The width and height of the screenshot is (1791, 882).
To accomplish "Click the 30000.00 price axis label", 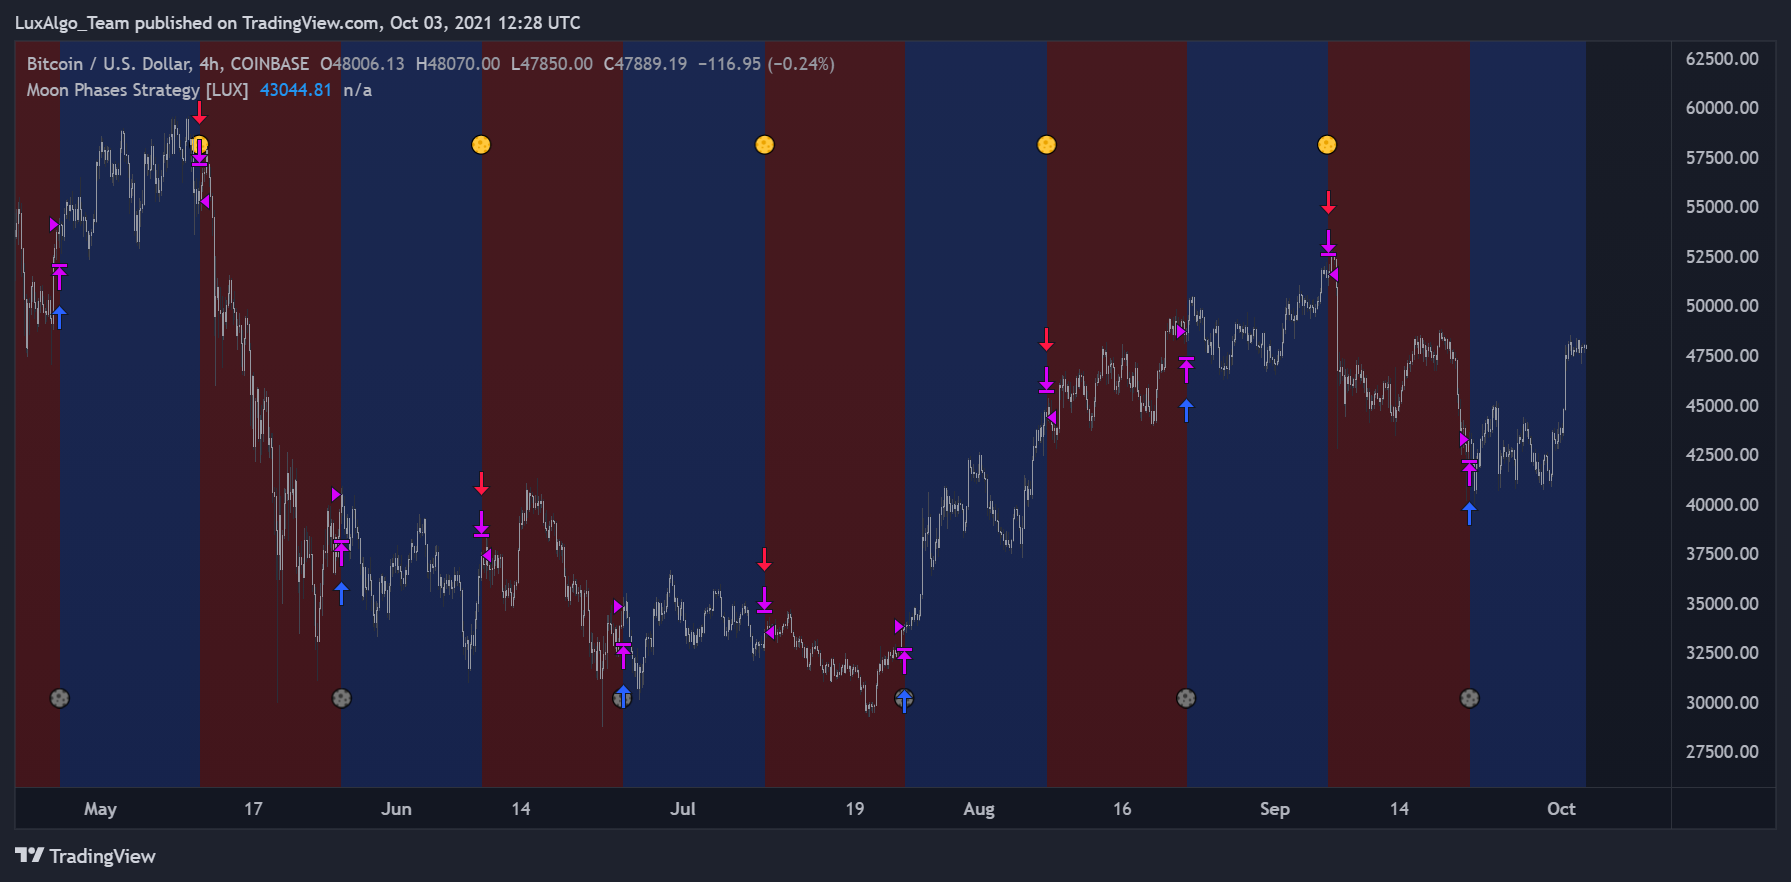I will (x=1722, y=703).
